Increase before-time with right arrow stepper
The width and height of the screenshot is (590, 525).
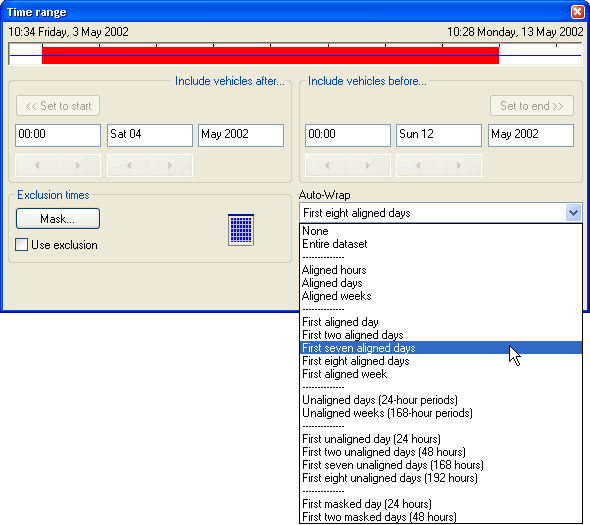pyautogui.click(x=368, y=165)
